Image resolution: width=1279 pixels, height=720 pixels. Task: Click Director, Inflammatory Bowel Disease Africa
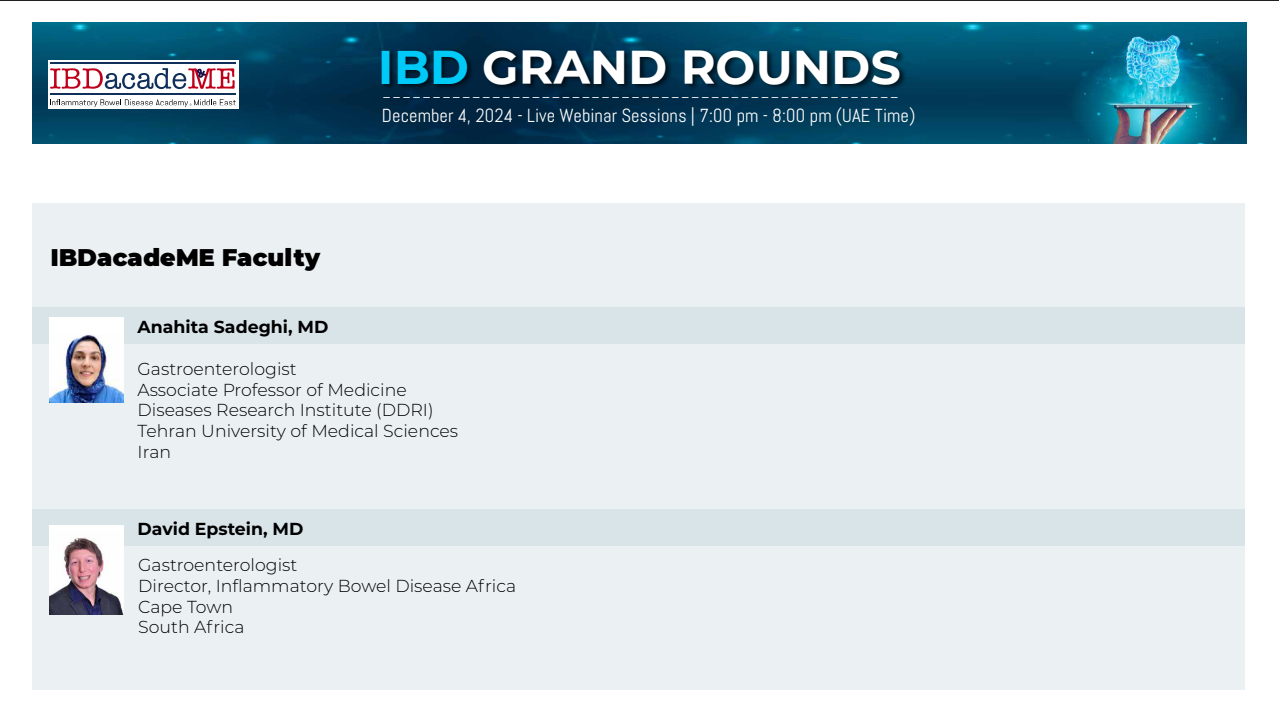[x=326, y=586]
